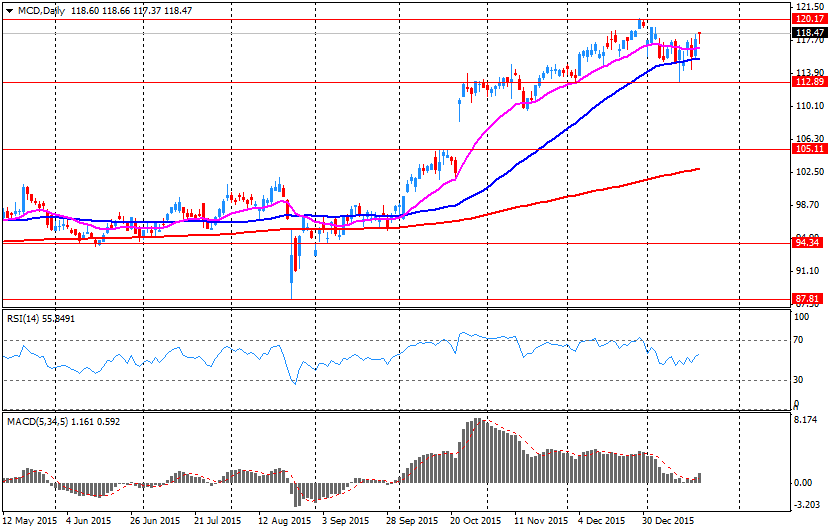Click the MACD 8.174 upper scale value

(806, 419)
